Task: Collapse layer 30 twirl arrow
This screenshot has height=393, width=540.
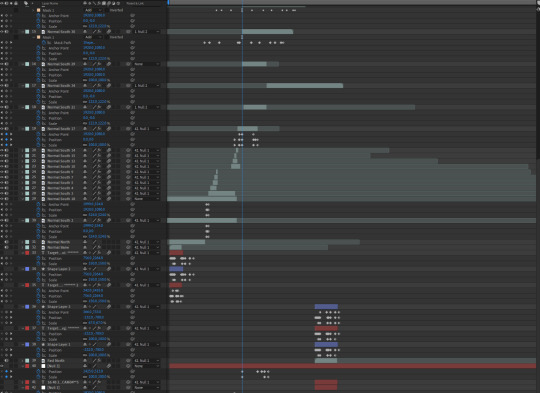Action: [x=22, y=220]
